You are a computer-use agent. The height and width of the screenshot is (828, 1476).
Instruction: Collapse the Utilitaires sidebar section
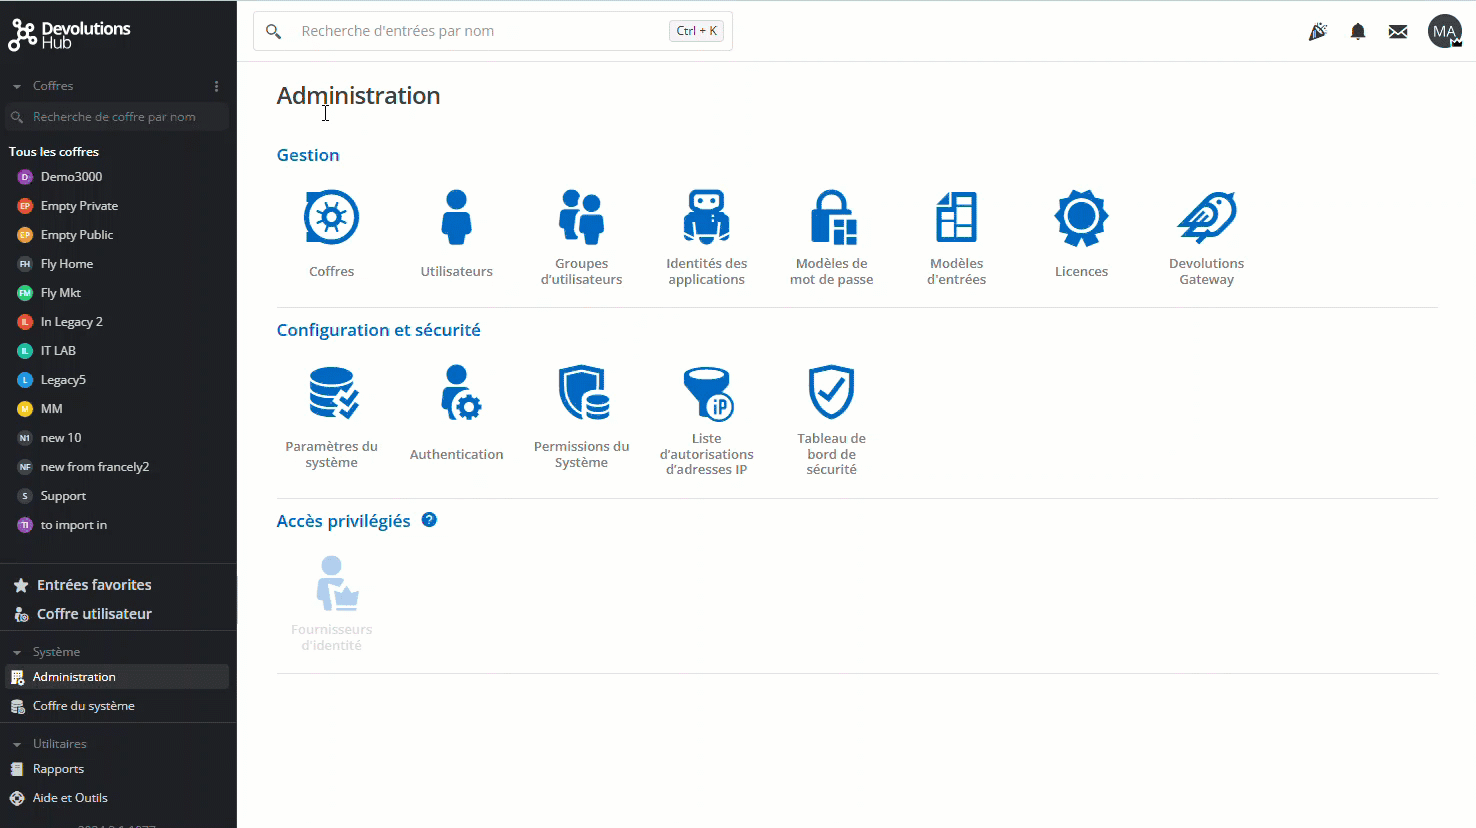17,745
